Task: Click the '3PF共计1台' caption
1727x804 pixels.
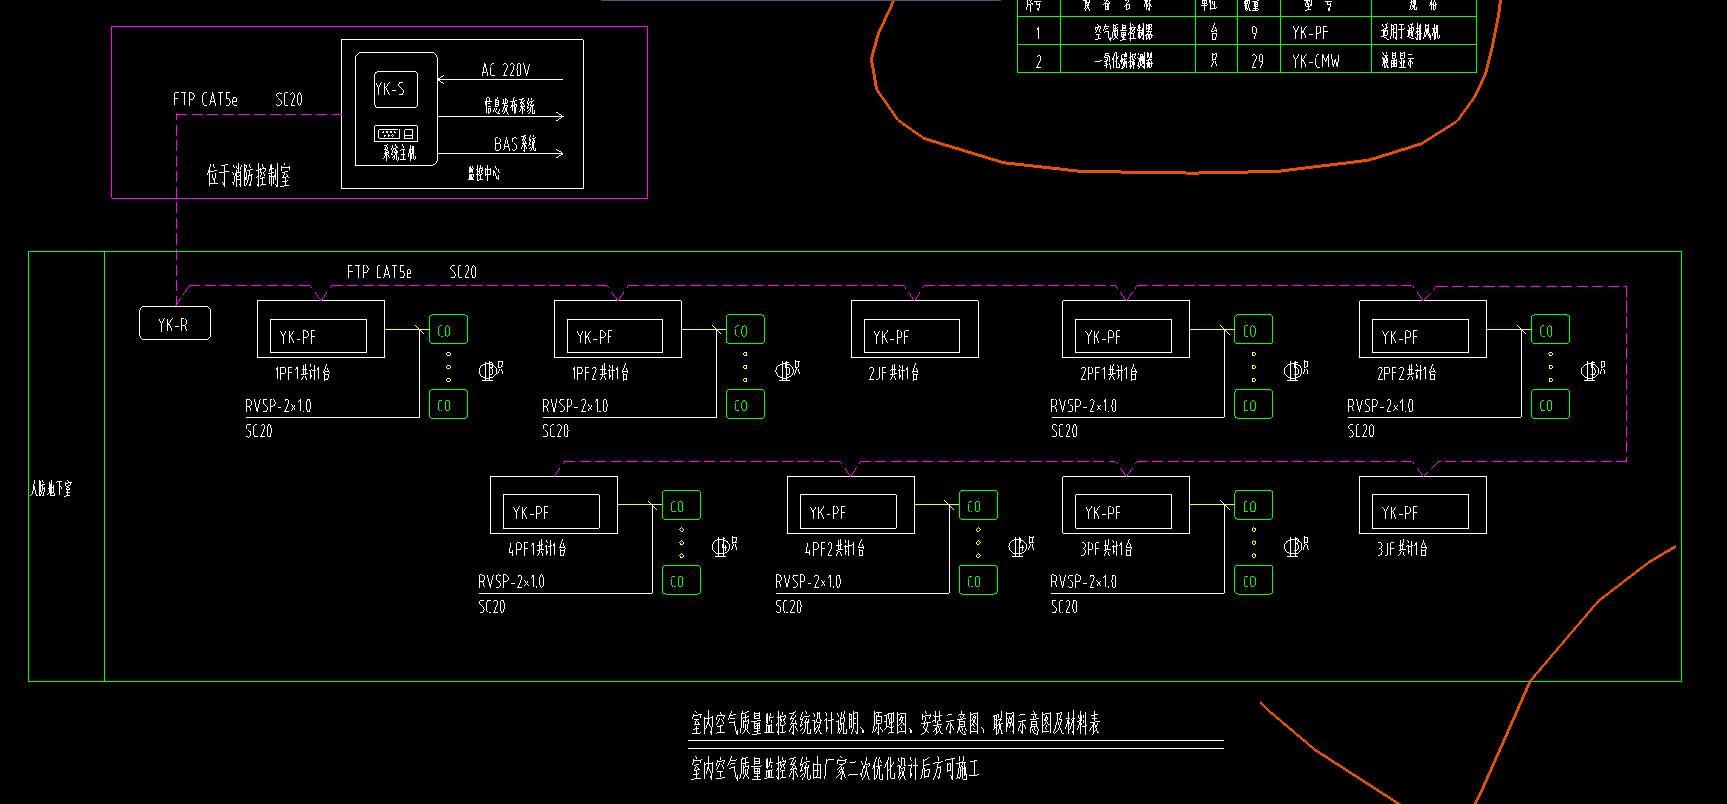Action: coord(1106,549)
